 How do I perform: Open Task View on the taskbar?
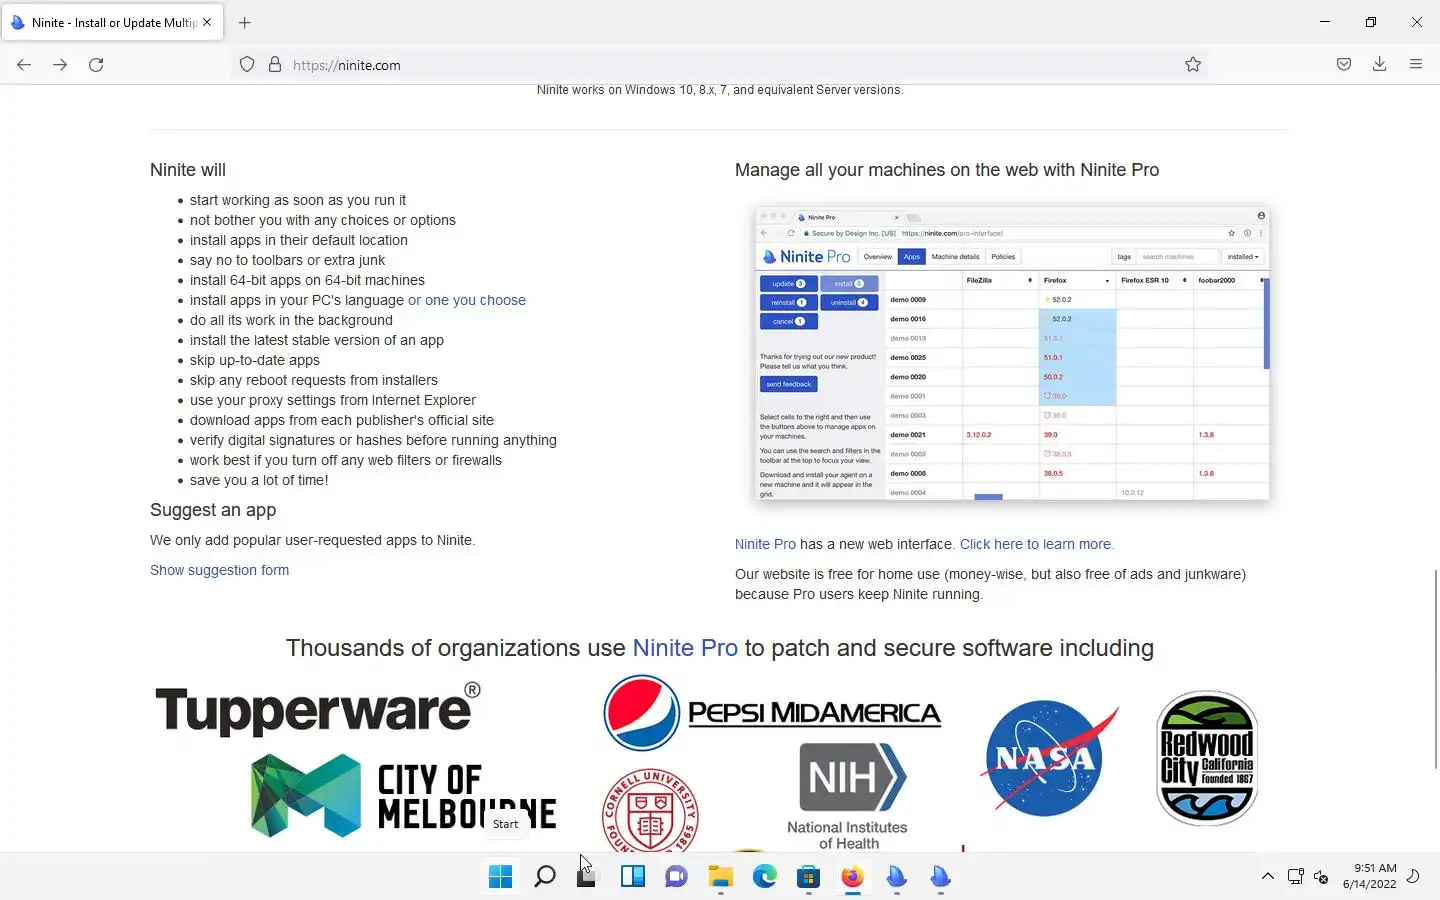coord(588,877)
